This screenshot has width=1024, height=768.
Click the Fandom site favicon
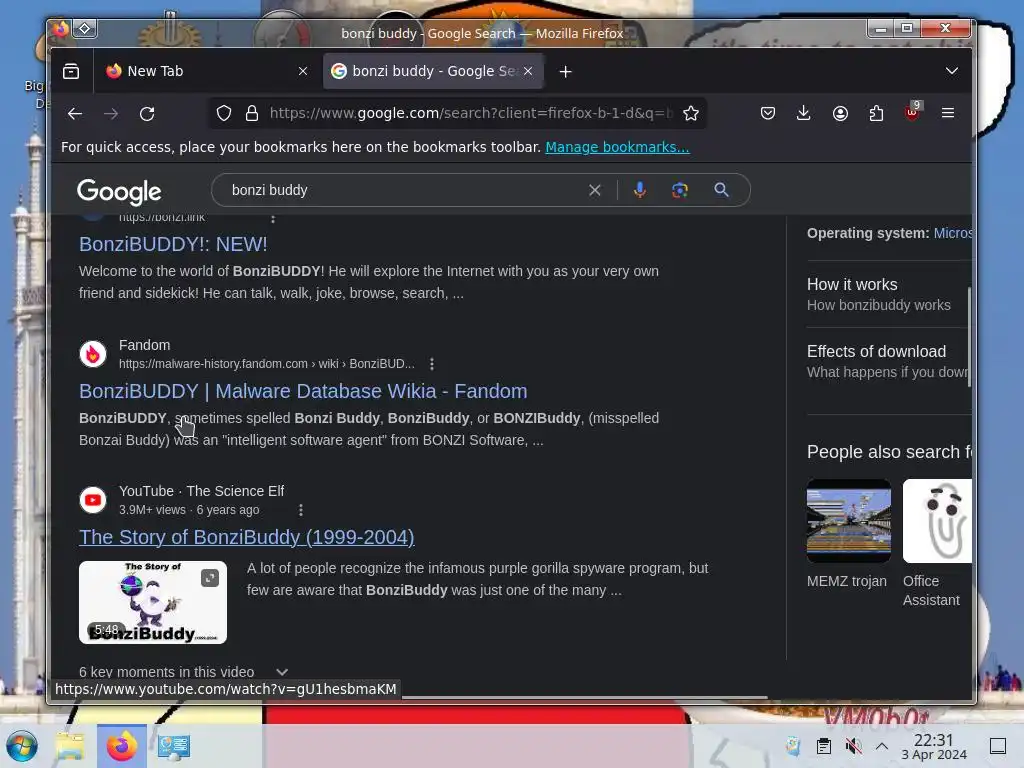pyautogui.click(x=93, y=354)
